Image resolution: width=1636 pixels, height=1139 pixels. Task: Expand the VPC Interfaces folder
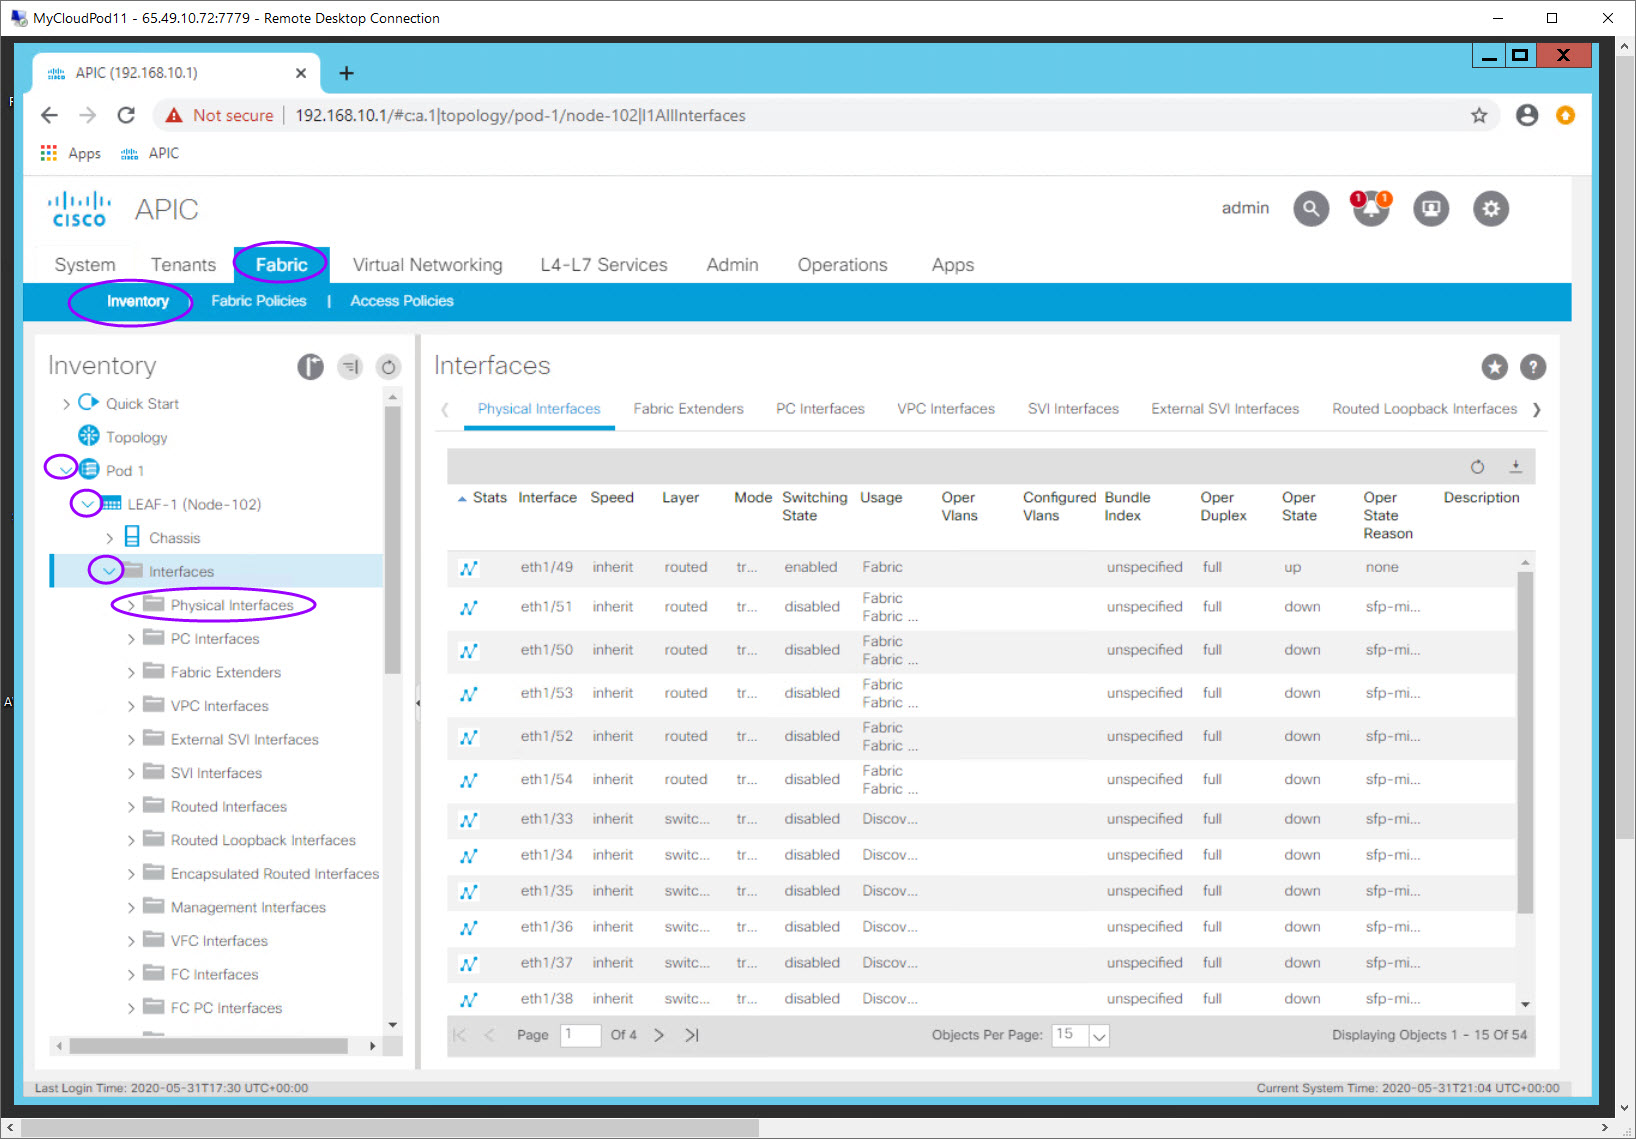point(131,706)
